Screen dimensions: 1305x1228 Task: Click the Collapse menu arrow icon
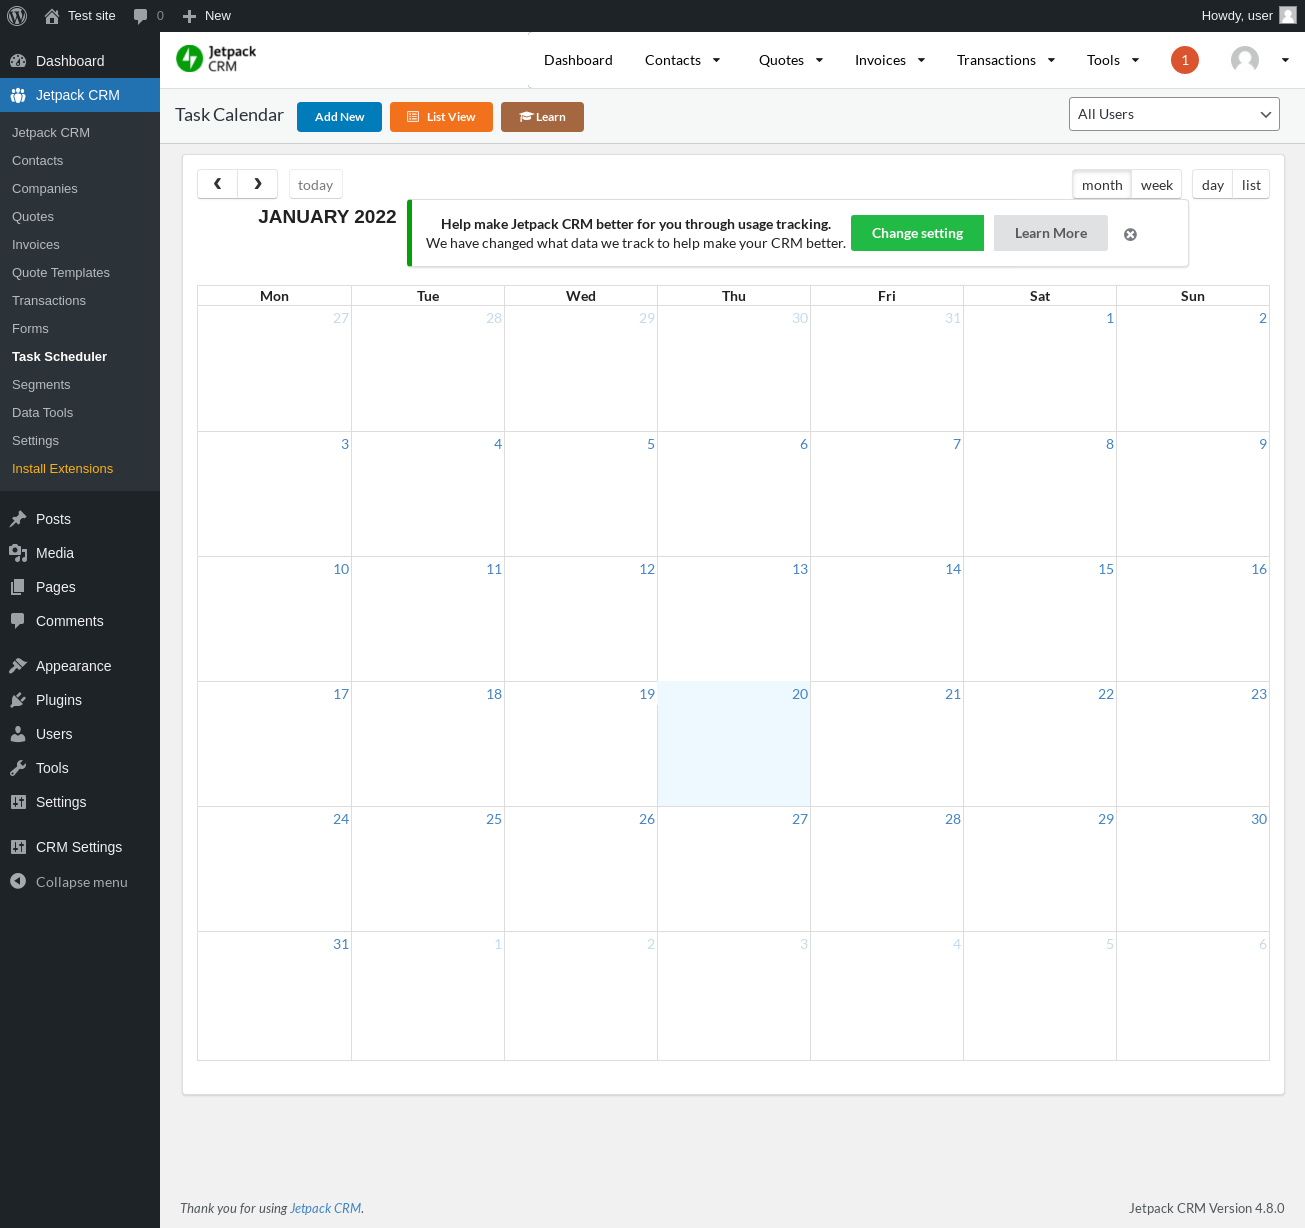click(x=18, y=881)
